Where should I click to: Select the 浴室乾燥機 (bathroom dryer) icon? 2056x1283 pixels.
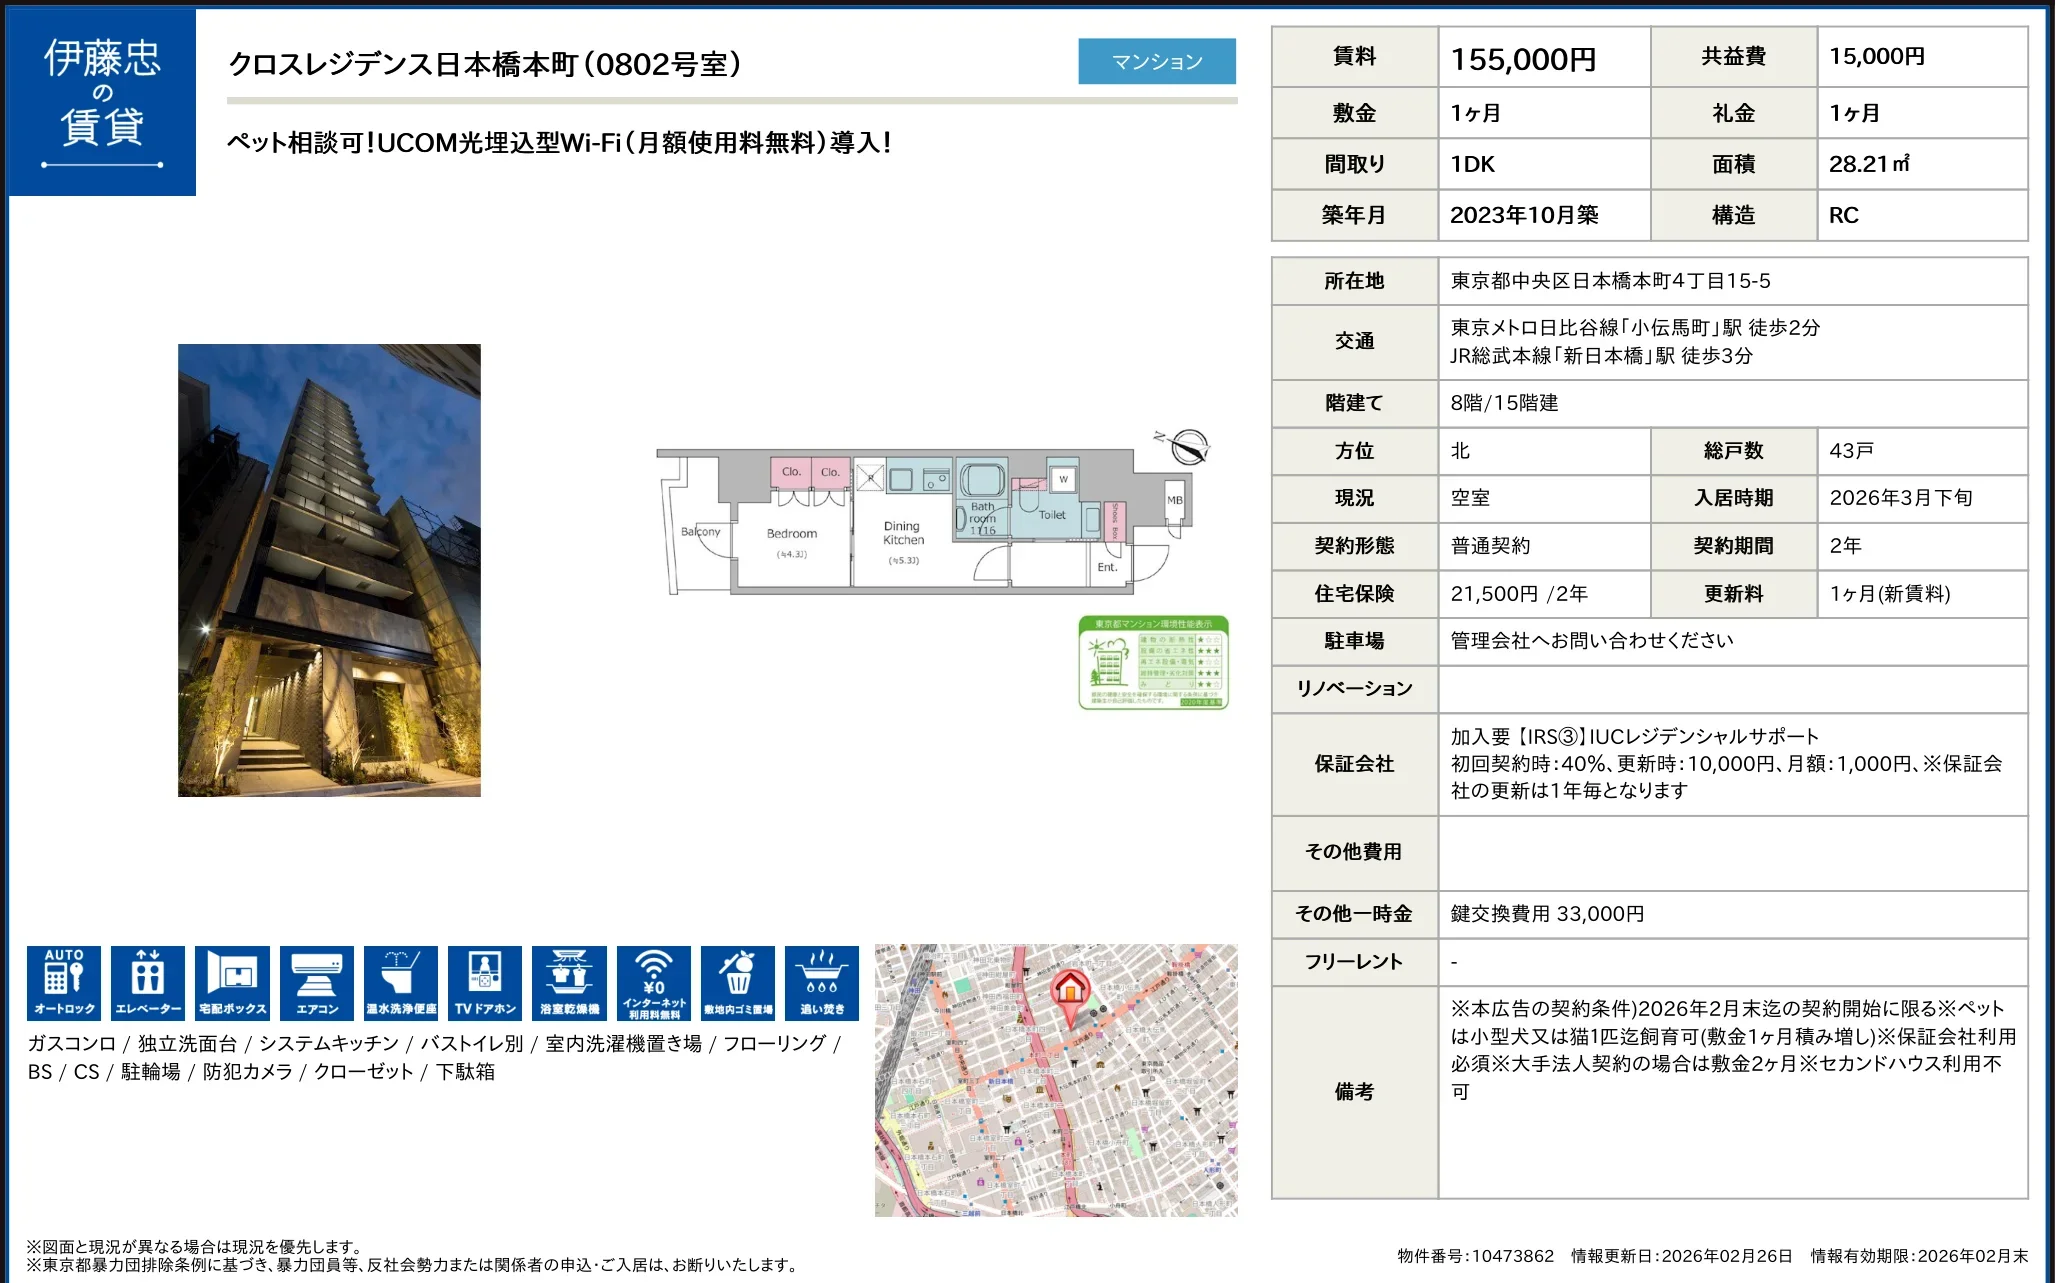pyautogui.click(x=567, y=982)
